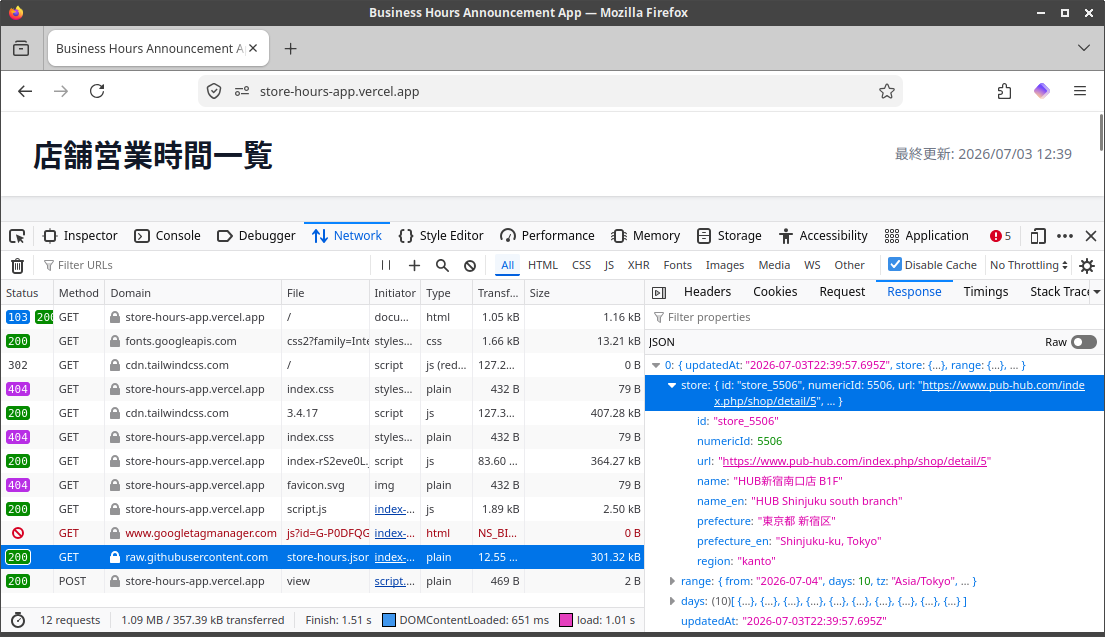The image size is (1105, 637).
Task: Click initiator link of script.js row
Action: [x=394, y=509]
